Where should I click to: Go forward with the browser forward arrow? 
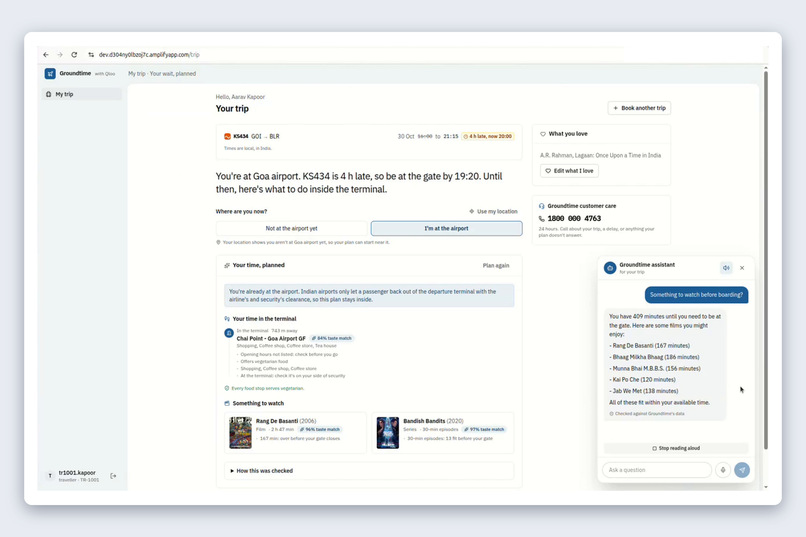[x=60, y=54]
